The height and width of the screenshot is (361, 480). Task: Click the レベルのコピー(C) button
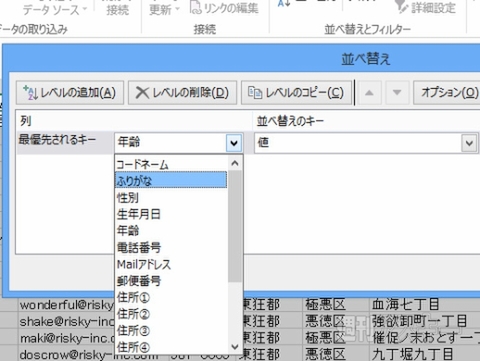click(x=296, y=92)
